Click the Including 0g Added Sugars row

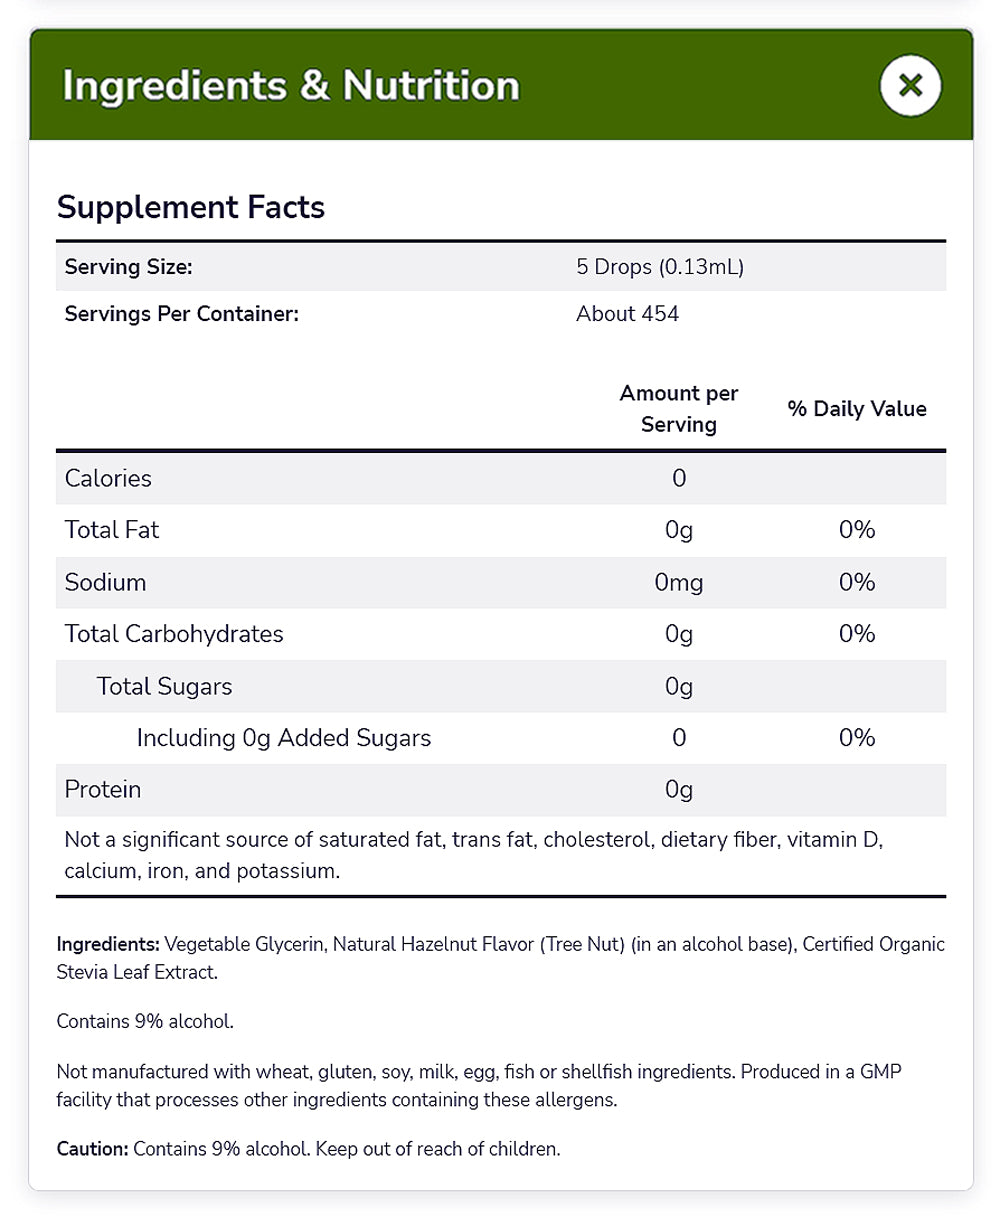coord(284,738)
